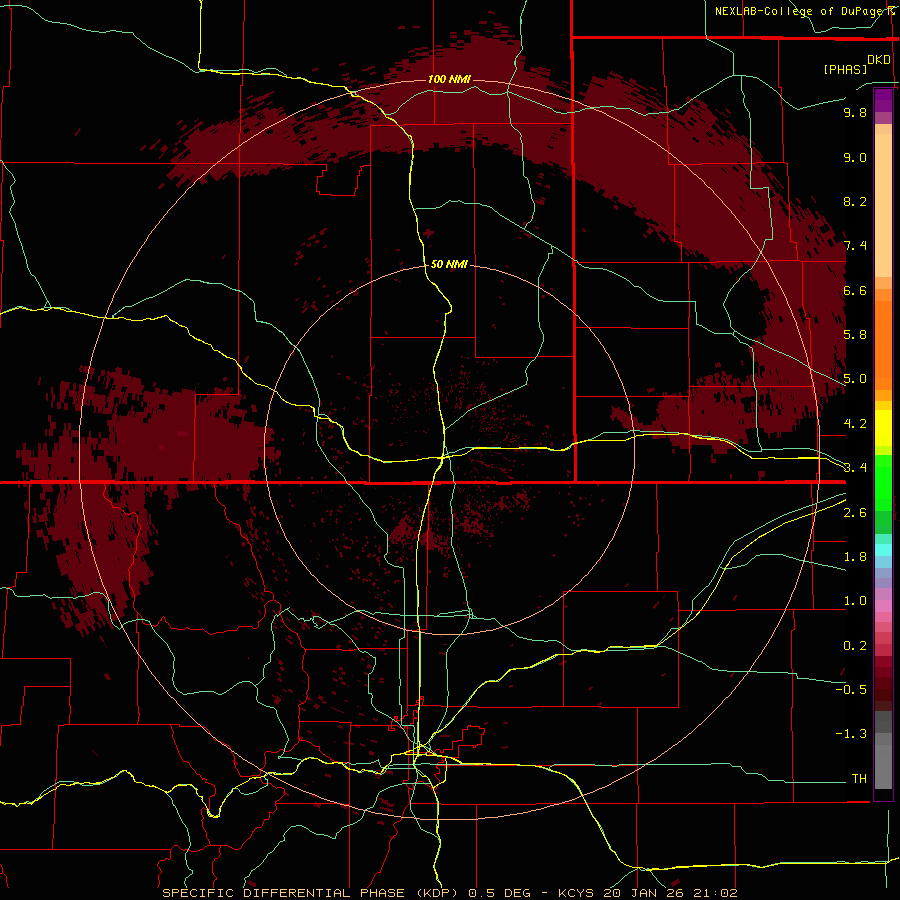Viewport: 900px width, 900px height.
Task: Click the 6.6 scale label
Action: pos(855,290)
